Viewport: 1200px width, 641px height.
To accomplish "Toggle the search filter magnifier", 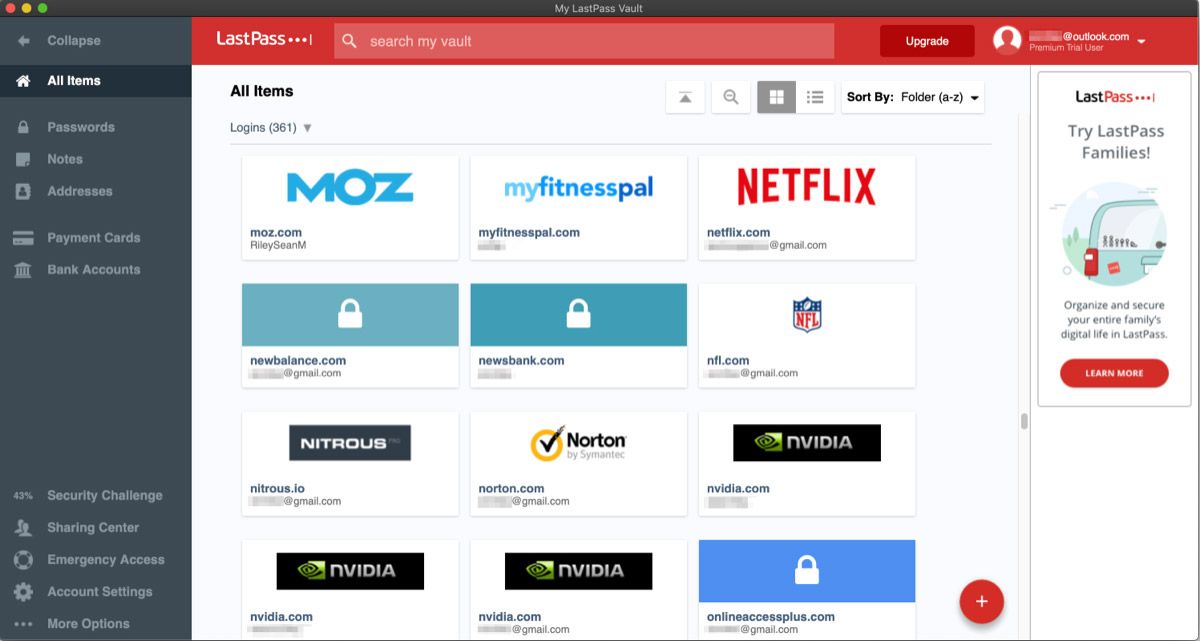I will 731,97.
